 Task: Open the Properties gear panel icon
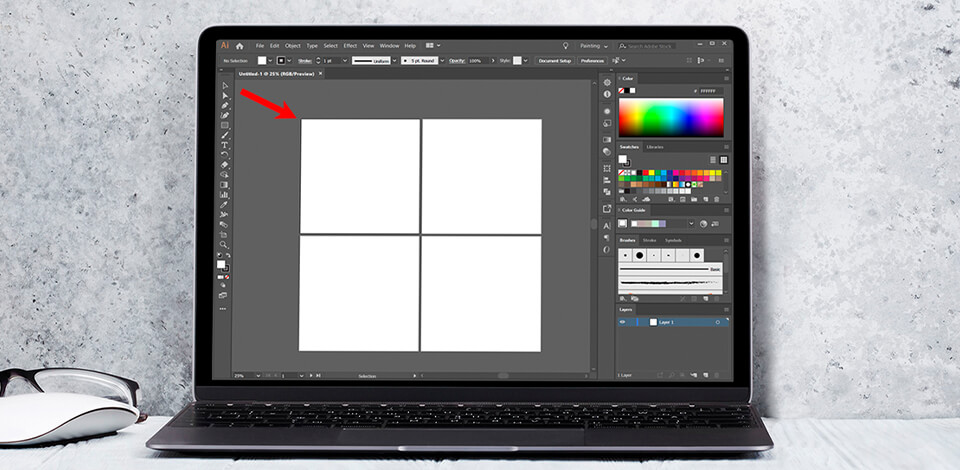click(607, 83)
